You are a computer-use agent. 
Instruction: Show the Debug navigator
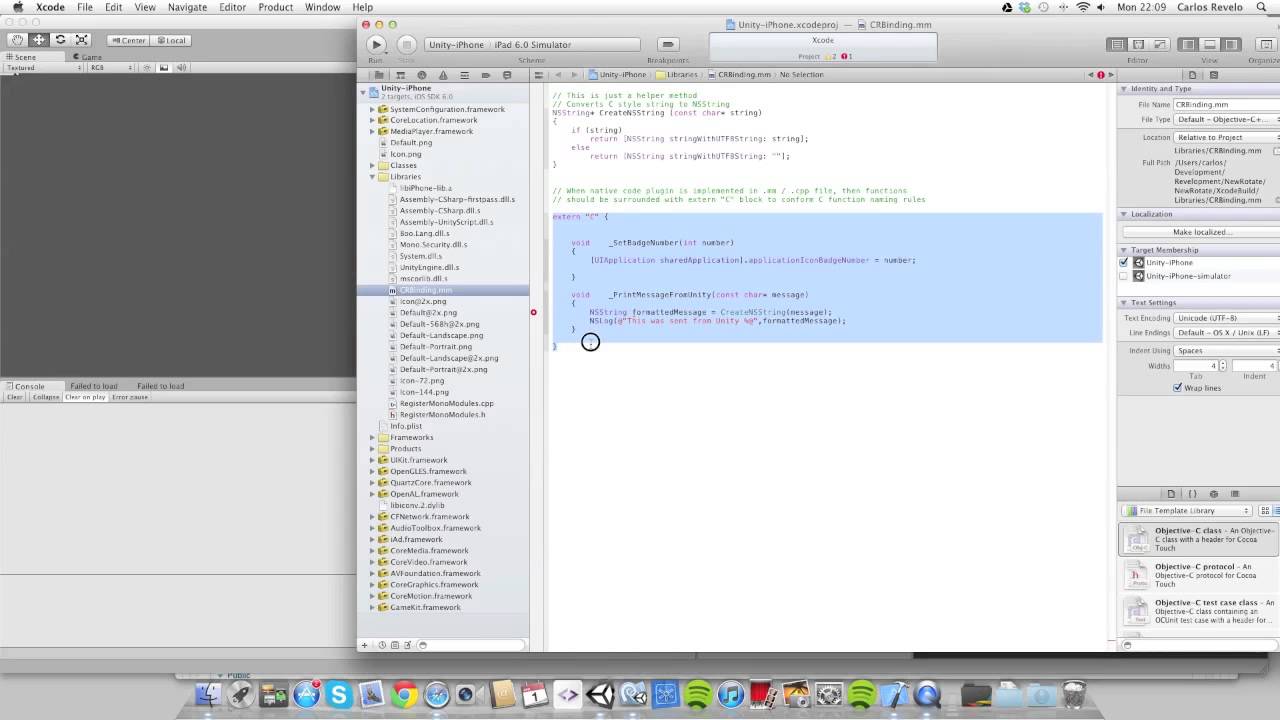464,75
